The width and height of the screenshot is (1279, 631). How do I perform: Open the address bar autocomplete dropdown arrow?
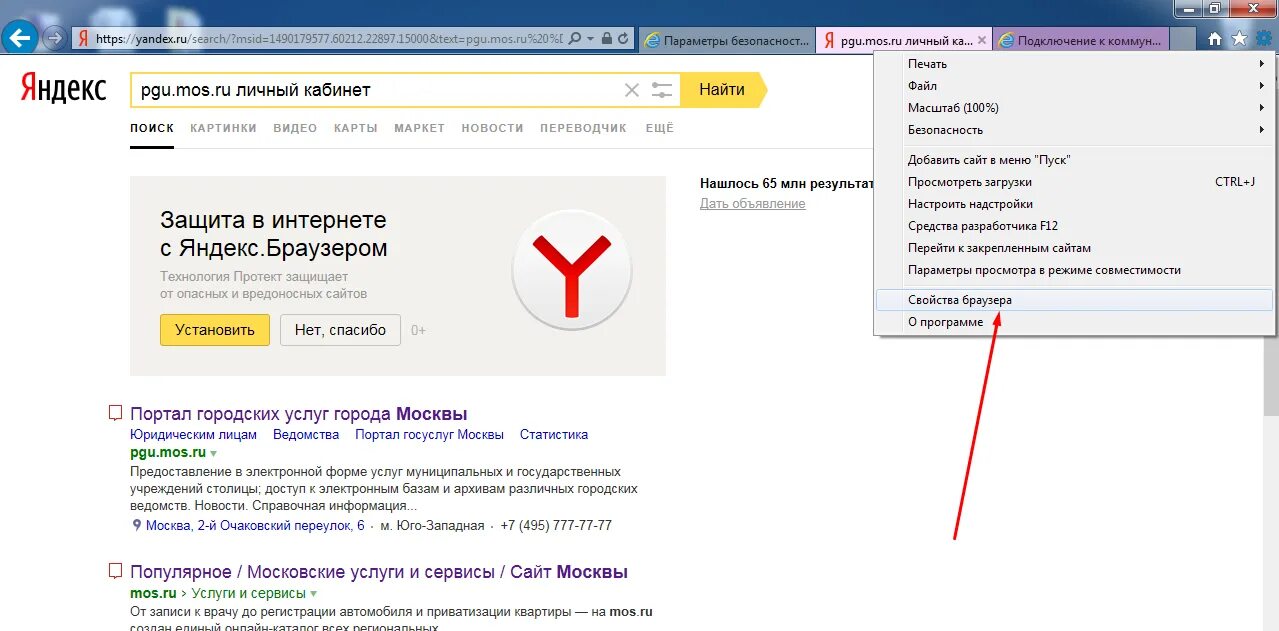coord(592,39)
